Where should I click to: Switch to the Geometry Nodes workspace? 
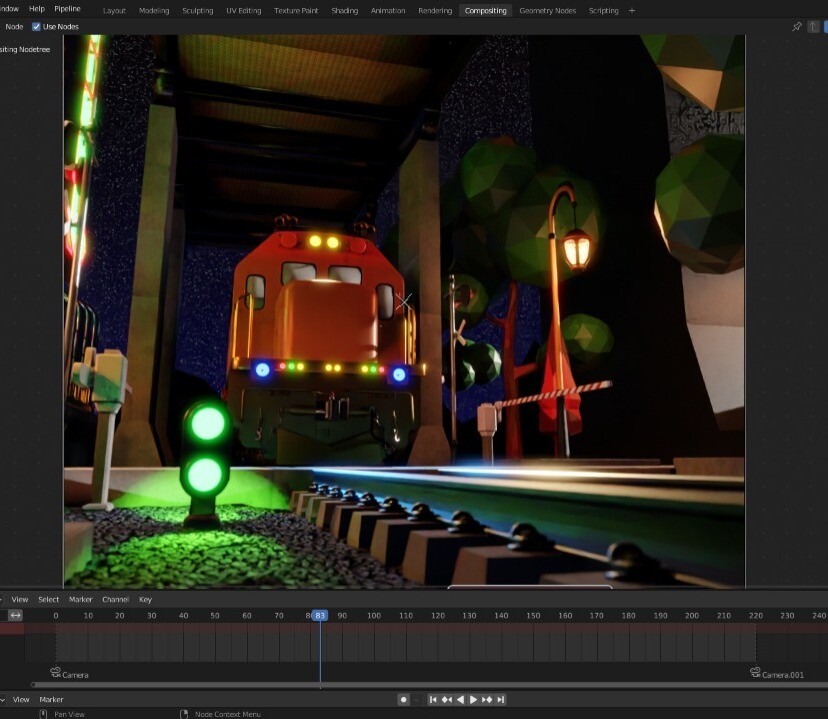(549, 10)
